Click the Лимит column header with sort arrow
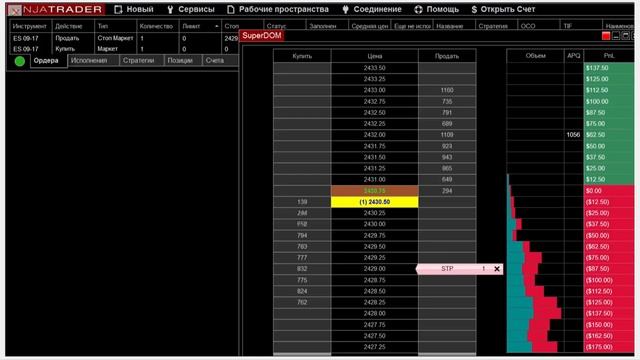 [x=200, y=26]
